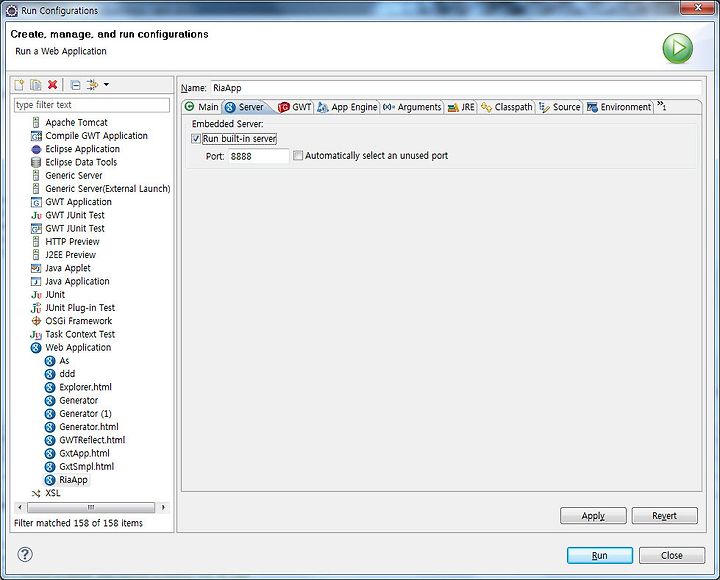Viewport: 720px width, 580px height.
Task: Click the help question mark icon
Action: click(x=25, y=554)
